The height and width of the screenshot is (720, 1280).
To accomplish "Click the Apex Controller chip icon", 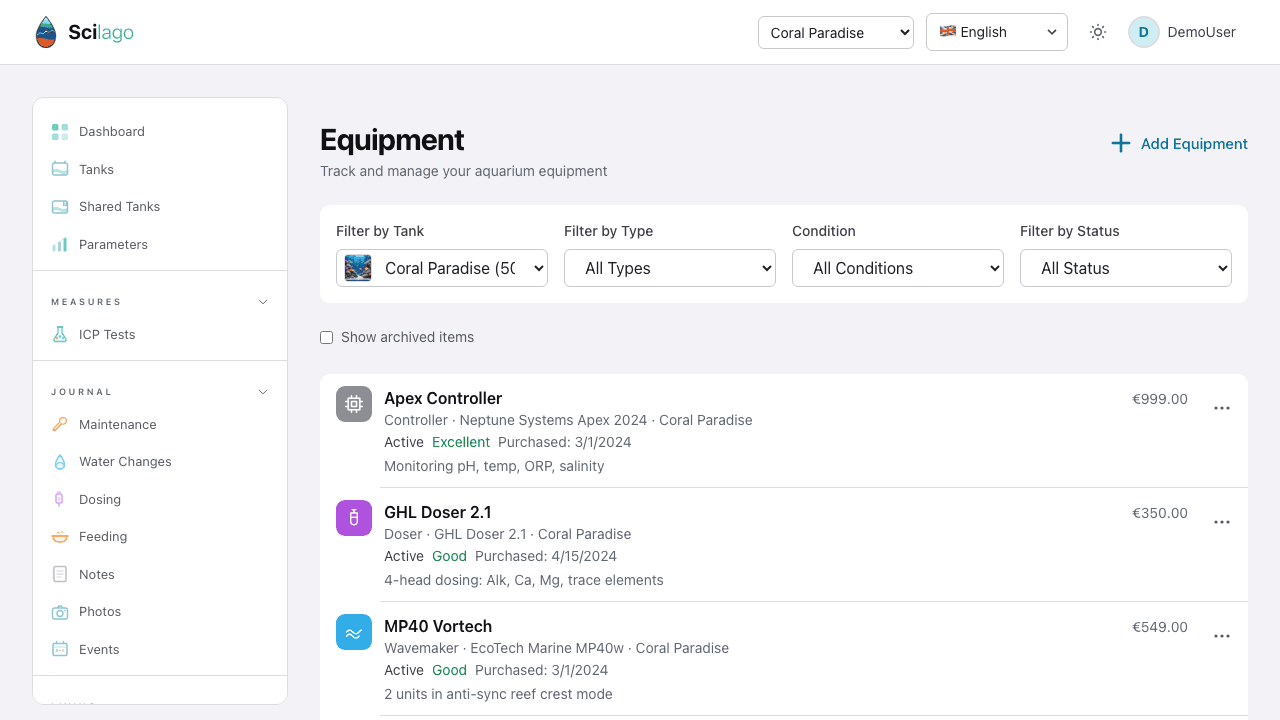I will pyautogui.click(x=354, y=404).
